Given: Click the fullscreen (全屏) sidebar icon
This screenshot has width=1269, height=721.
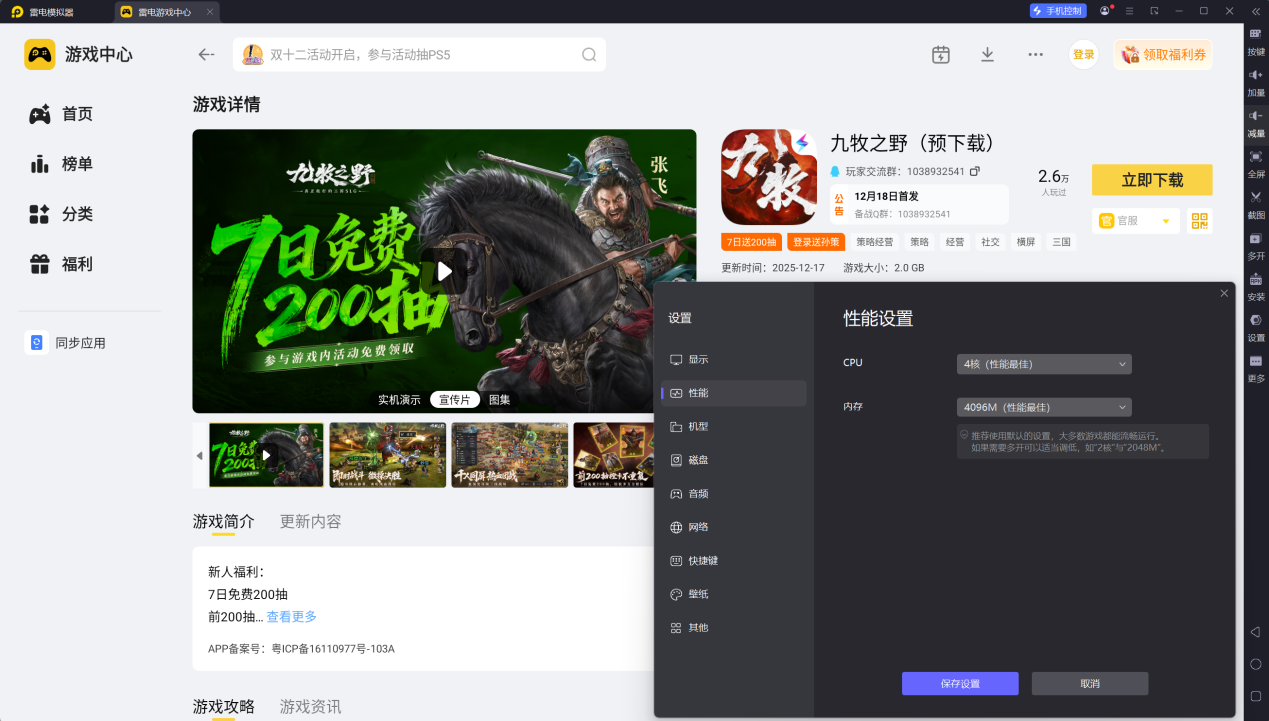Looking at the screenshot, I should point(1255,157).
